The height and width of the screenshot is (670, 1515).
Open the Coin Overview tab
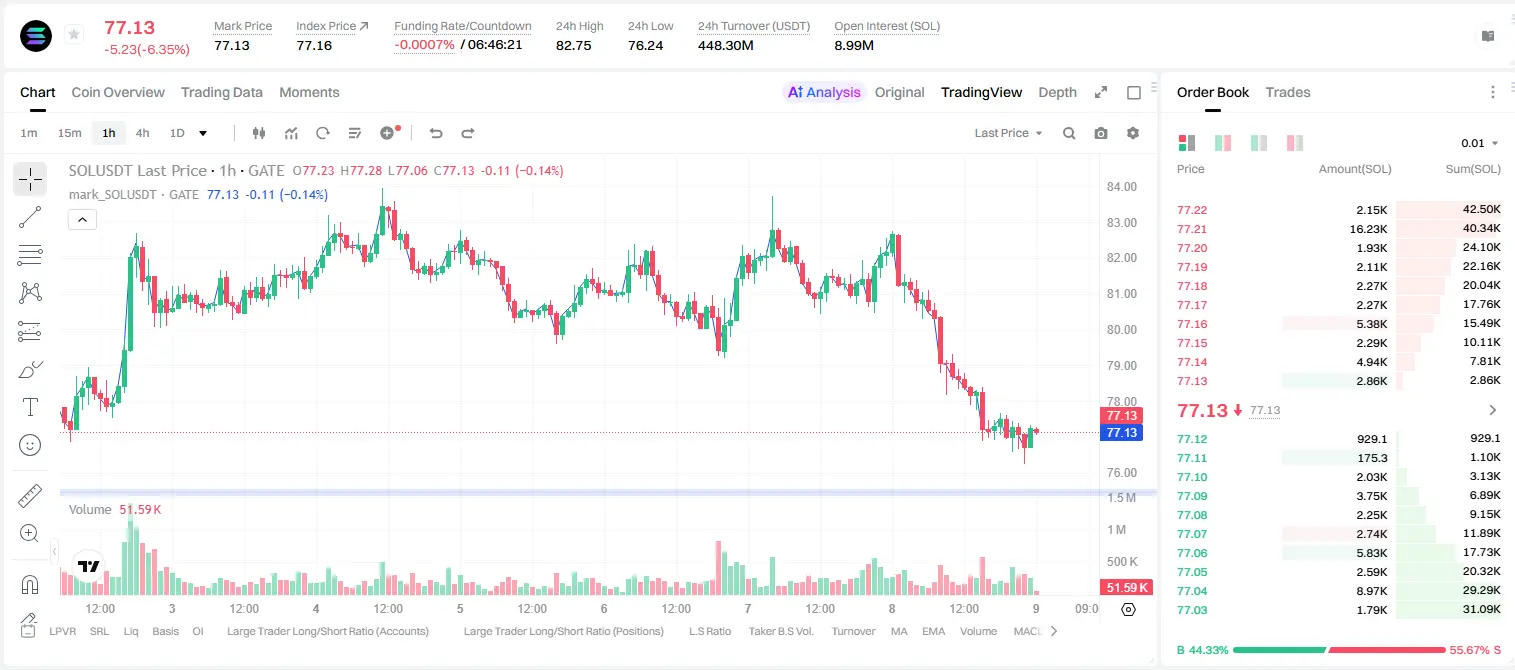118,92
